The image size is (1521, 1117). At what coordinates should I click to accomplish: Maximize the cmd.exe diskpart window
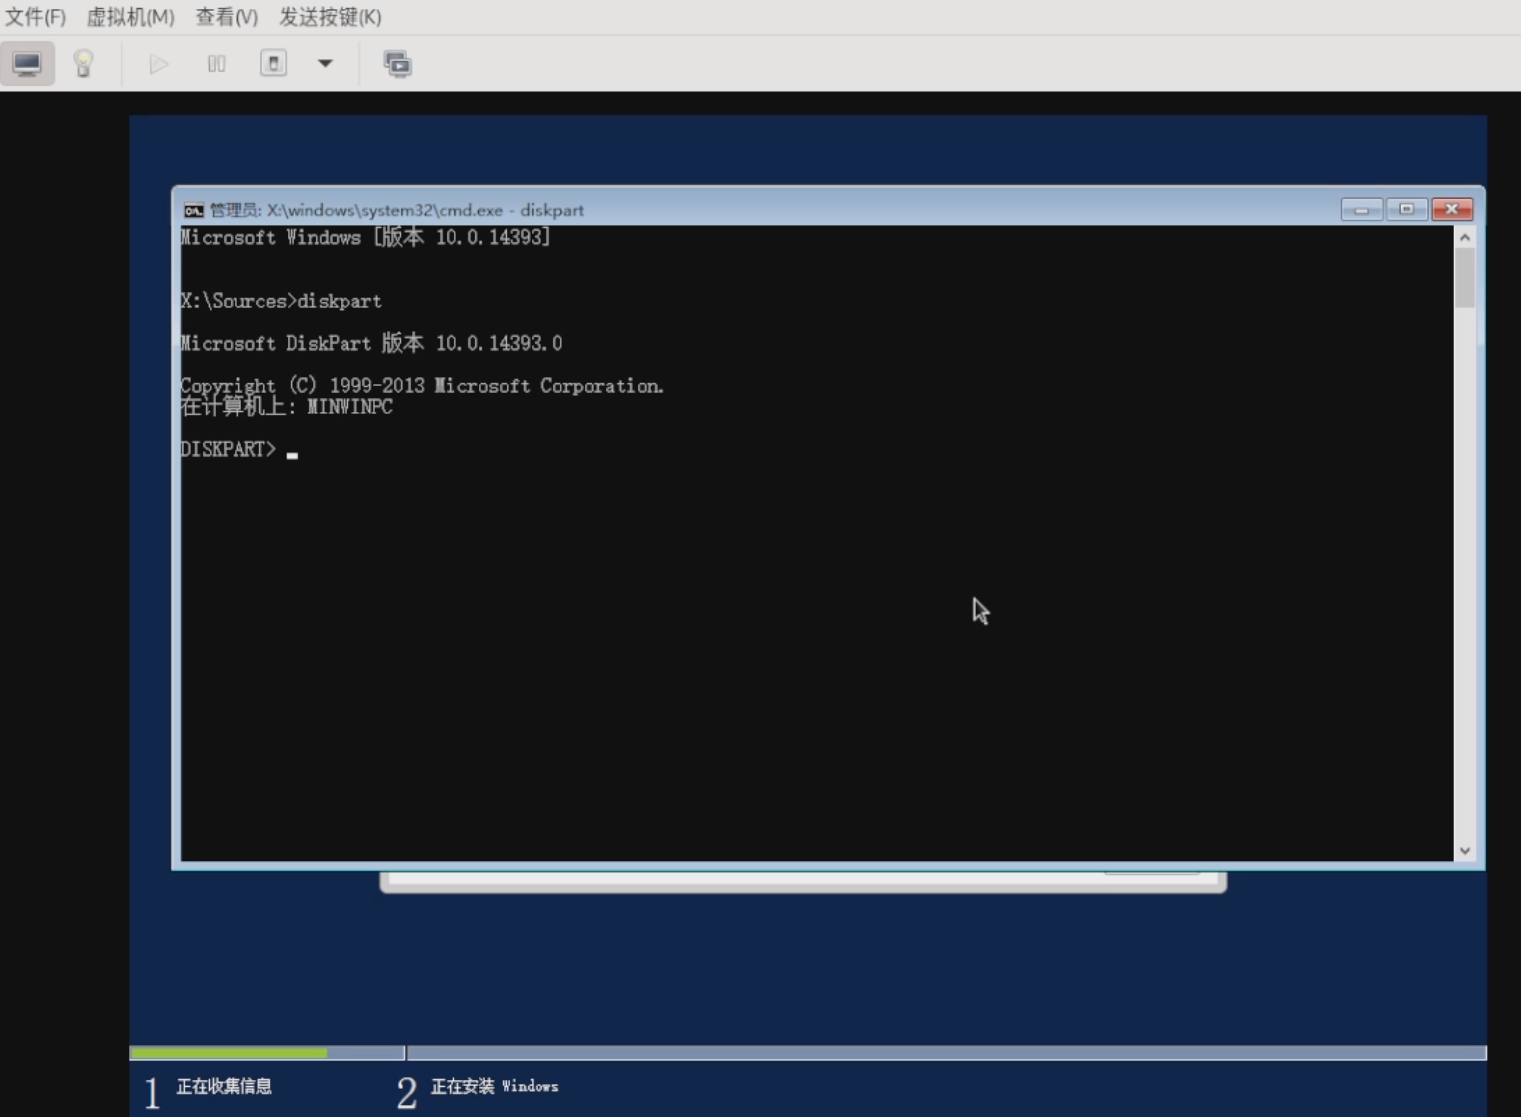[x=1406, y=209]
